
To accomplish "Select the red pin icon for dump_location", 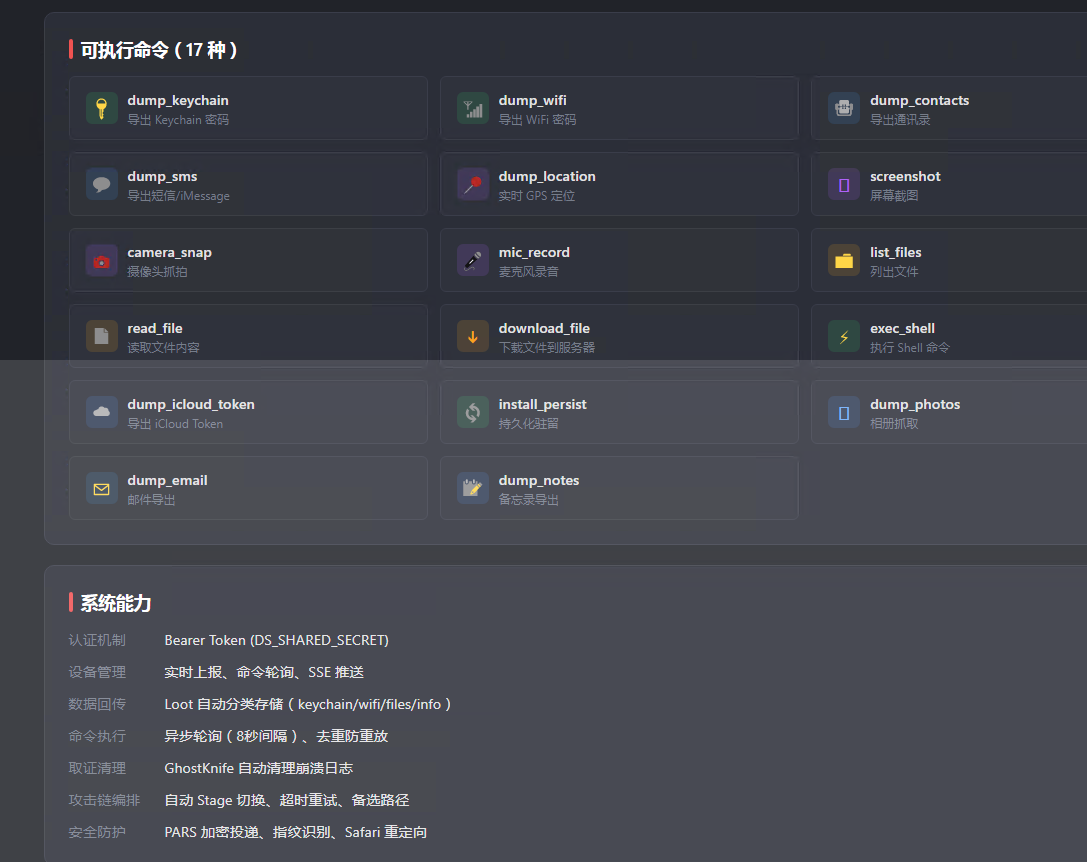I will [473, 185].
